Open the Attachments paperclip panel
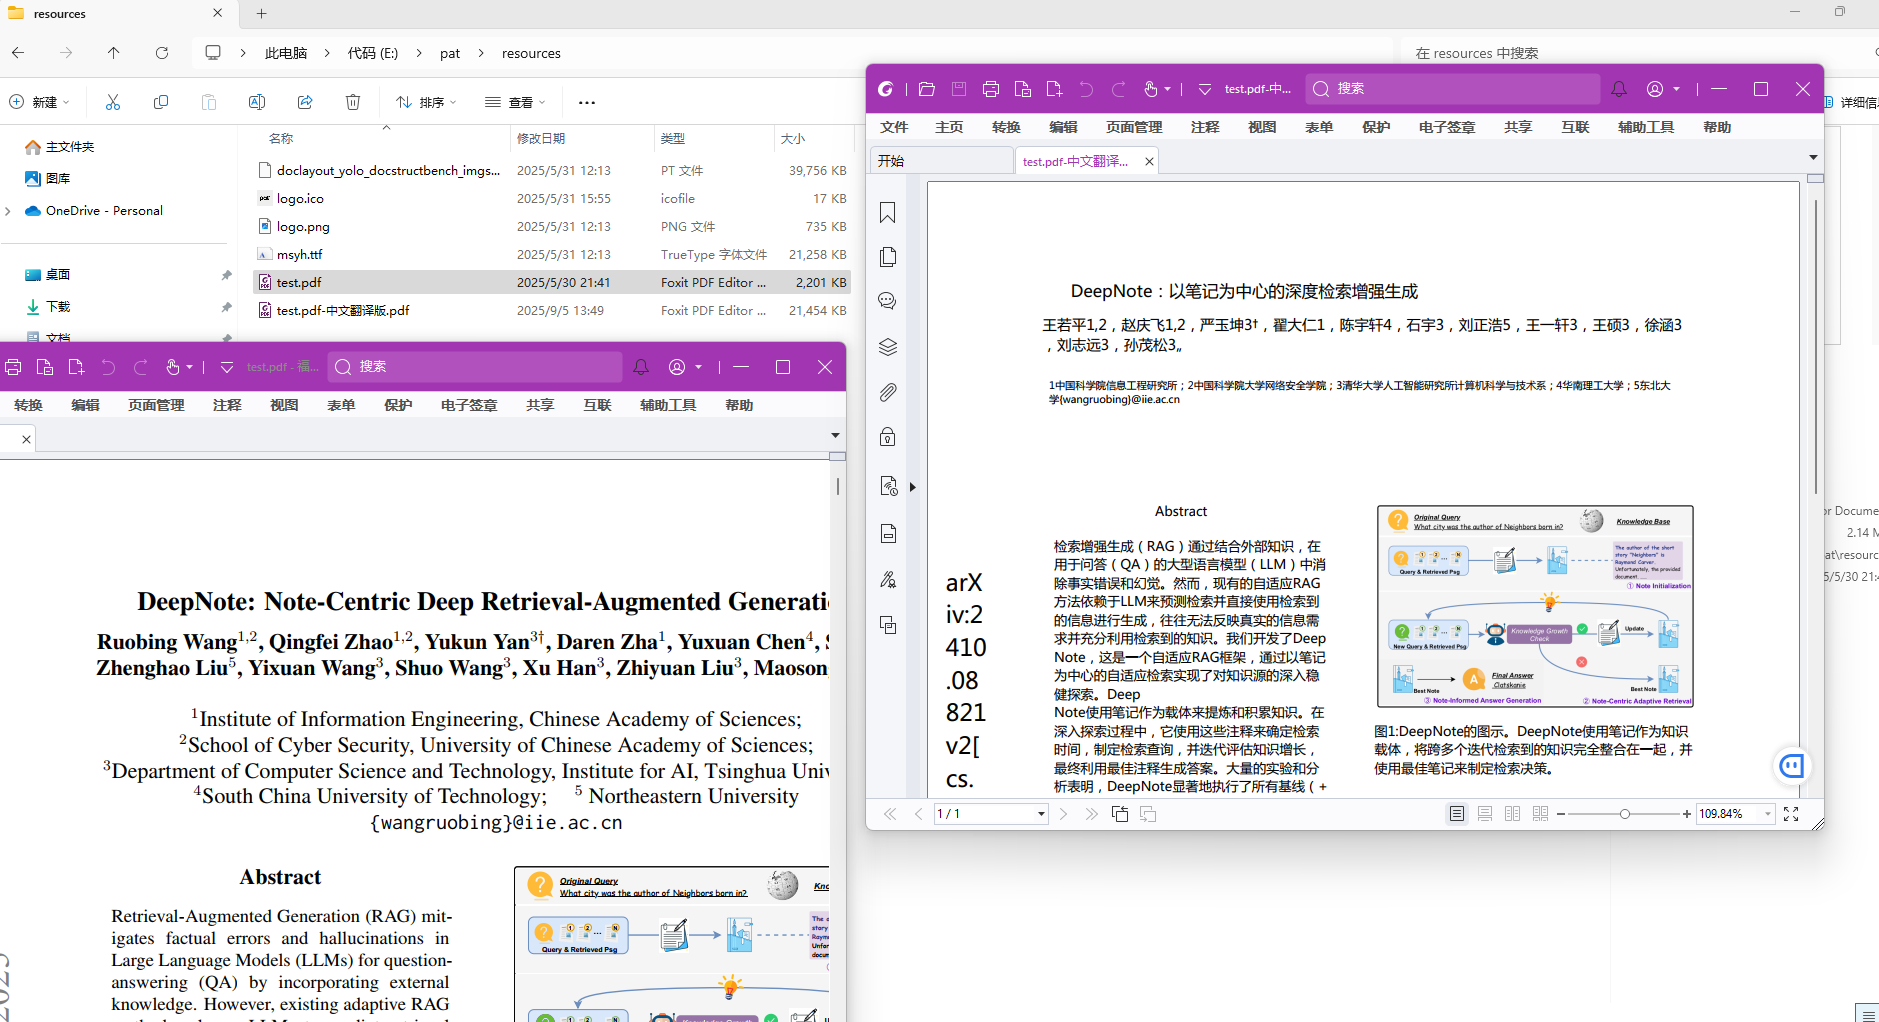The height and width of the screenshot is (1022, 1879). tap(887, 393)
